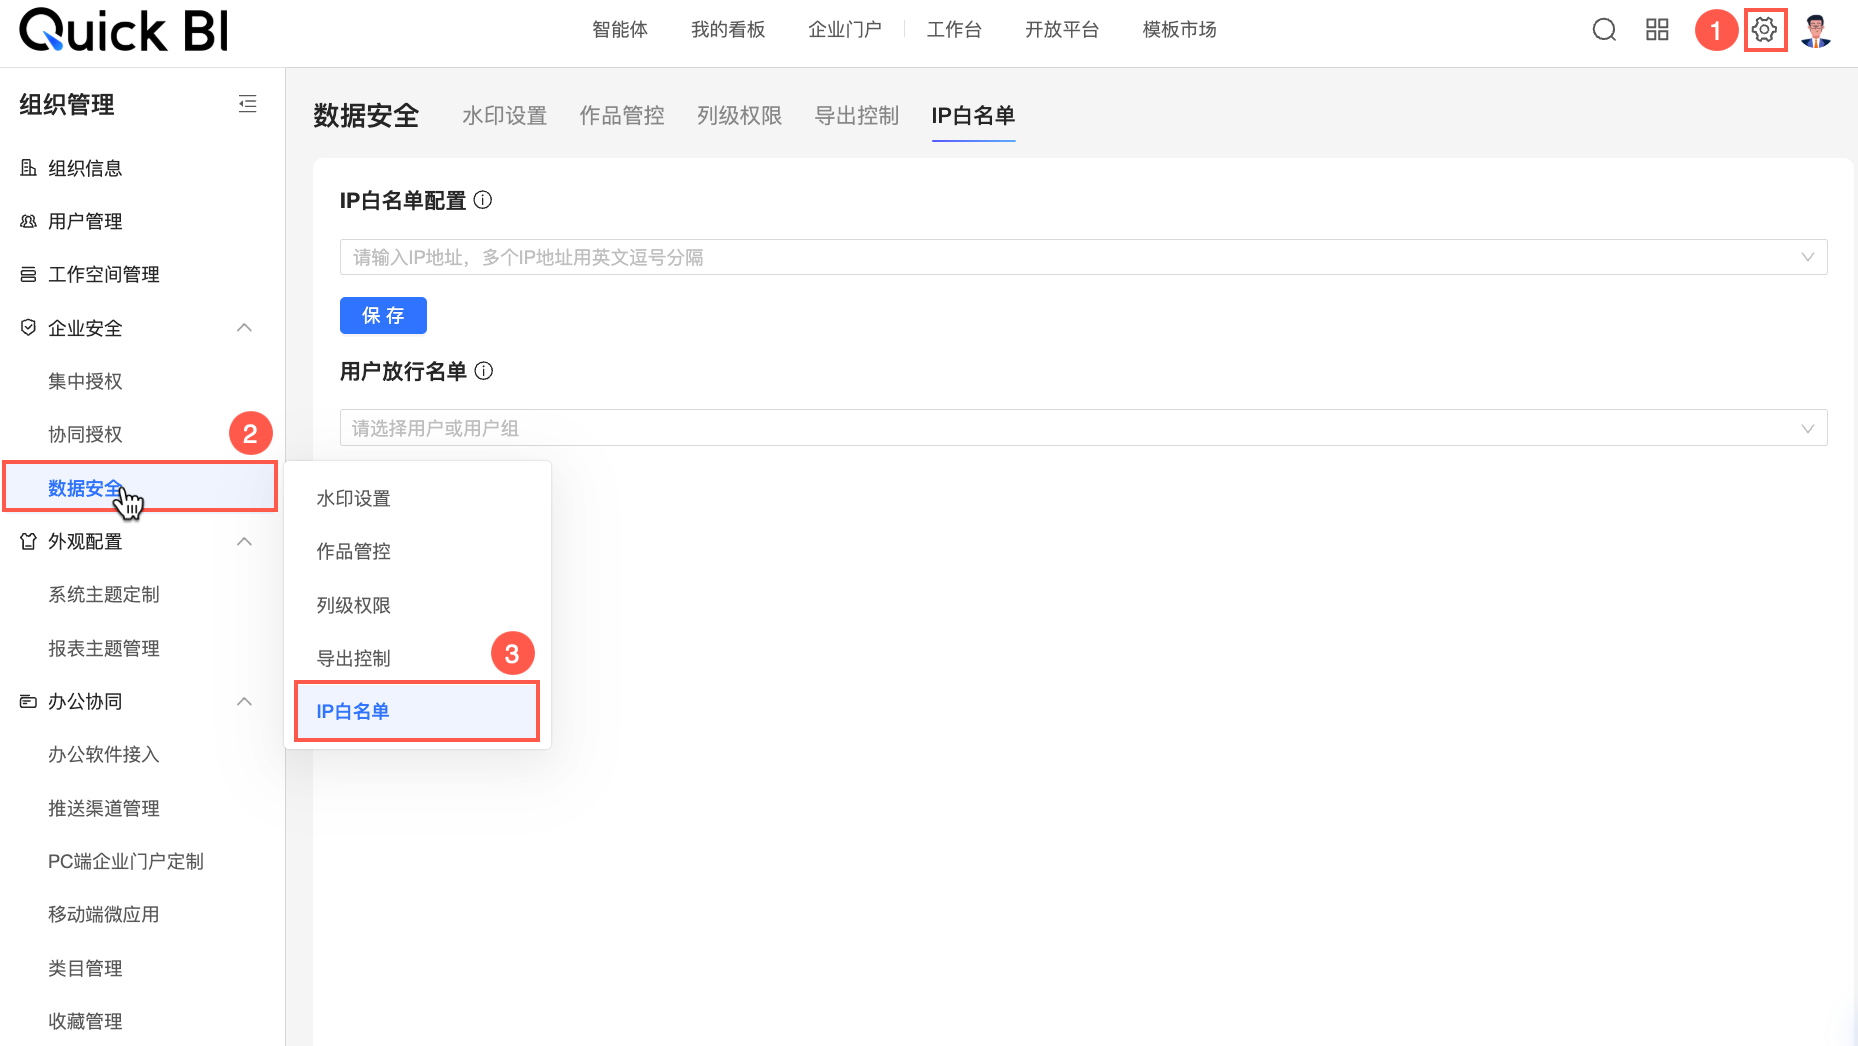Click into the IP address input field
The image size is (1858, 1046).
1083,257
